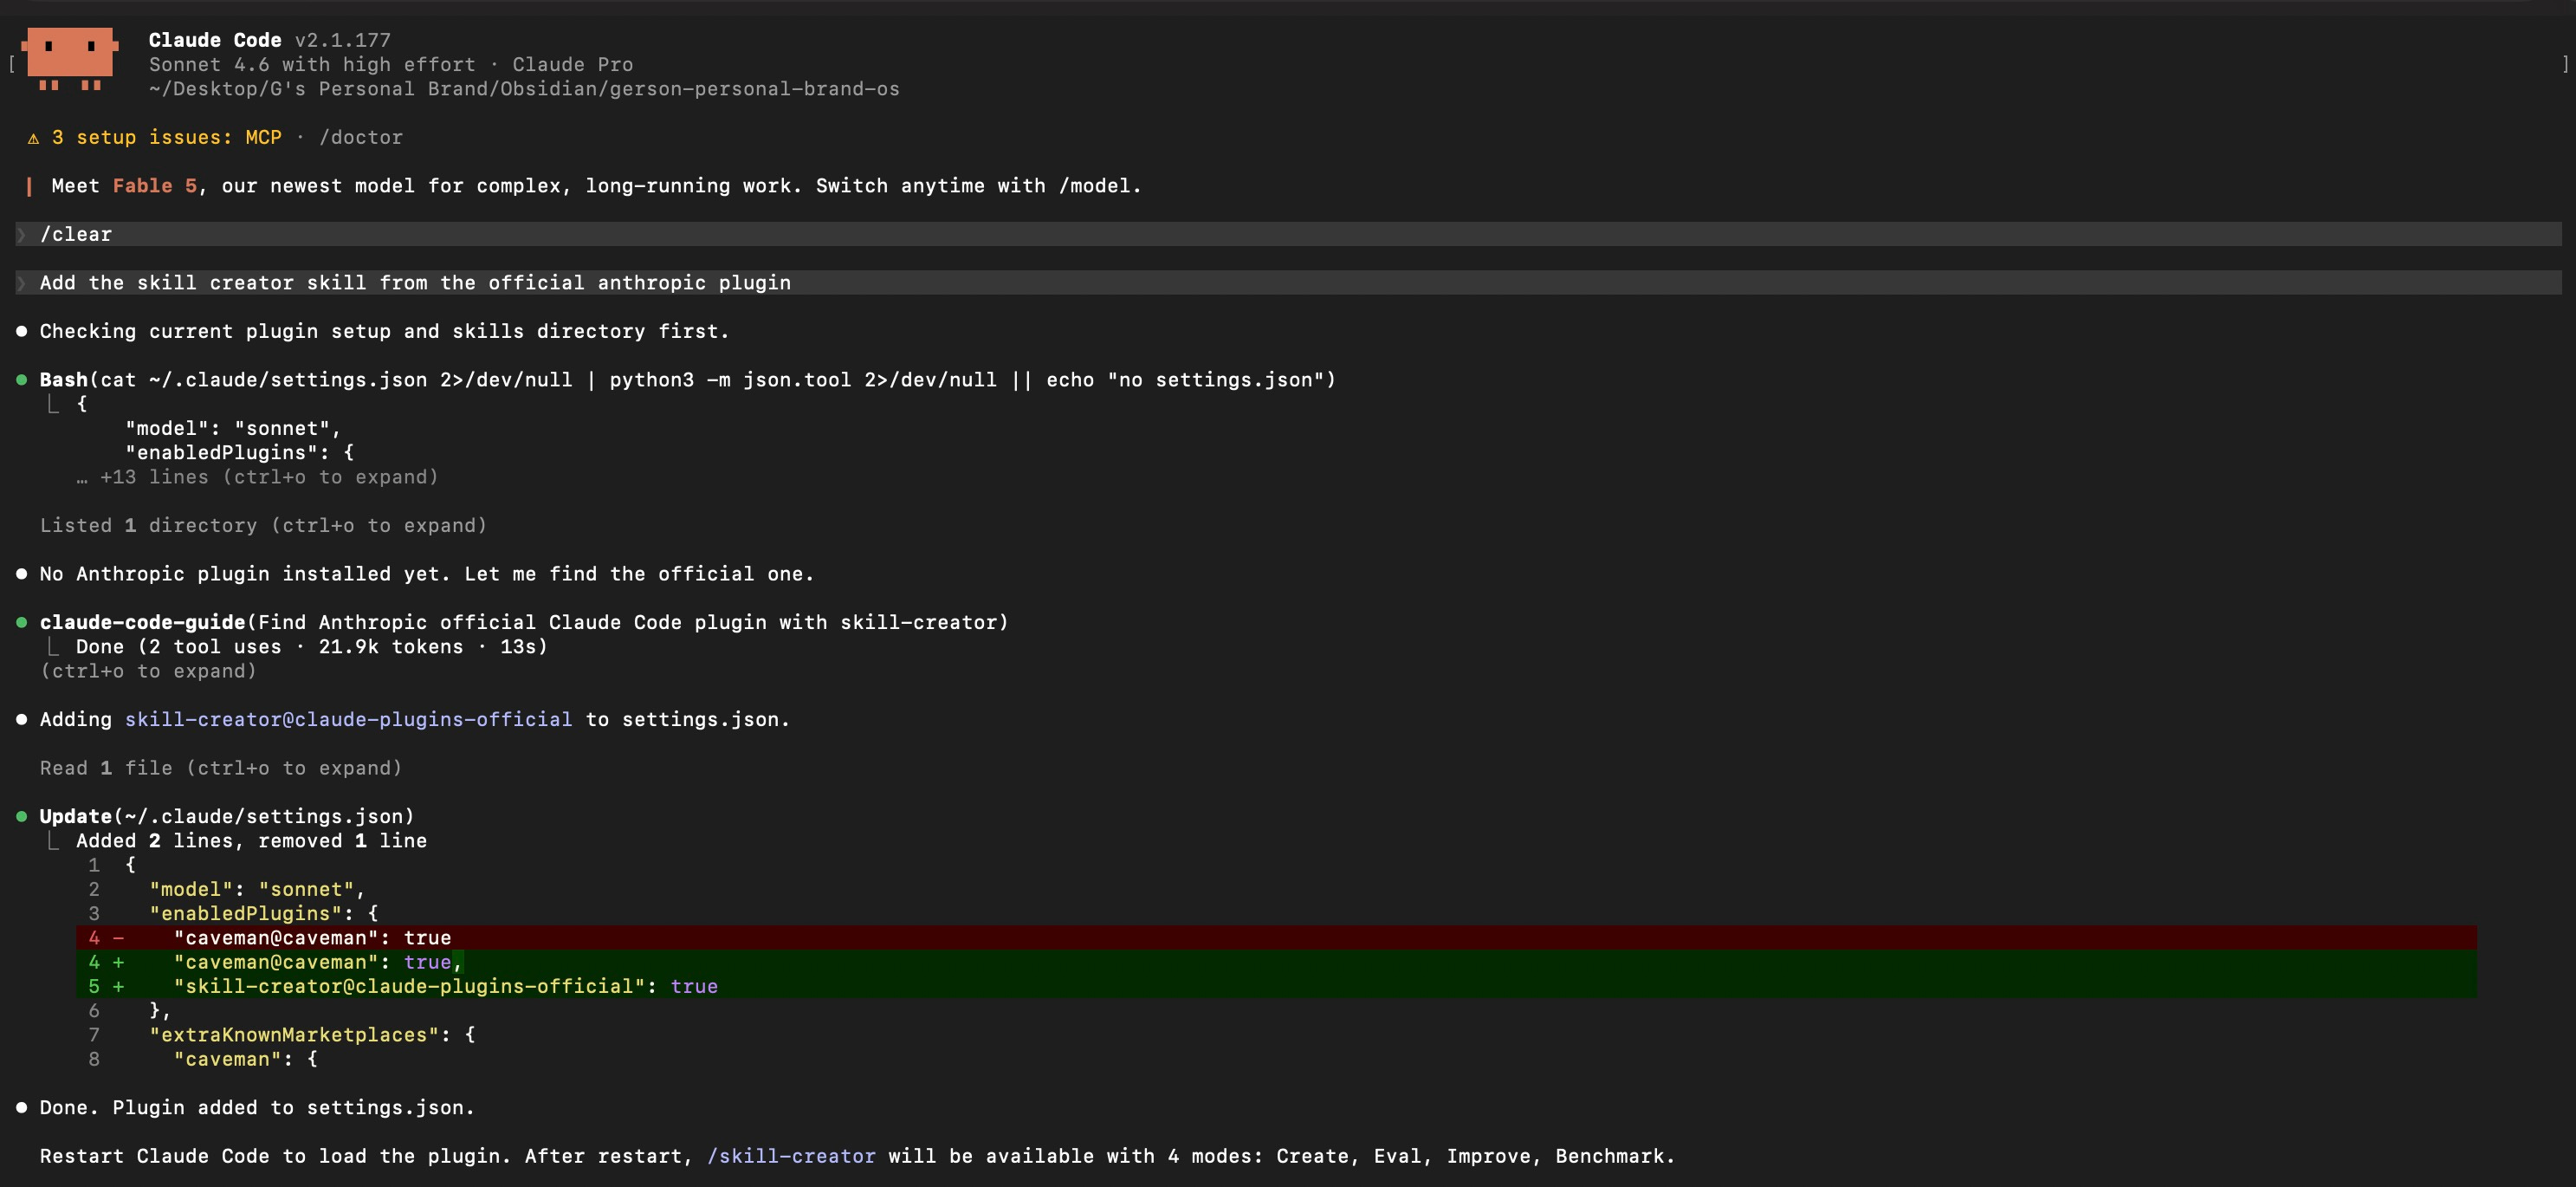Click diff line 3 '"enabledPlugins": {'

(264, 913)
